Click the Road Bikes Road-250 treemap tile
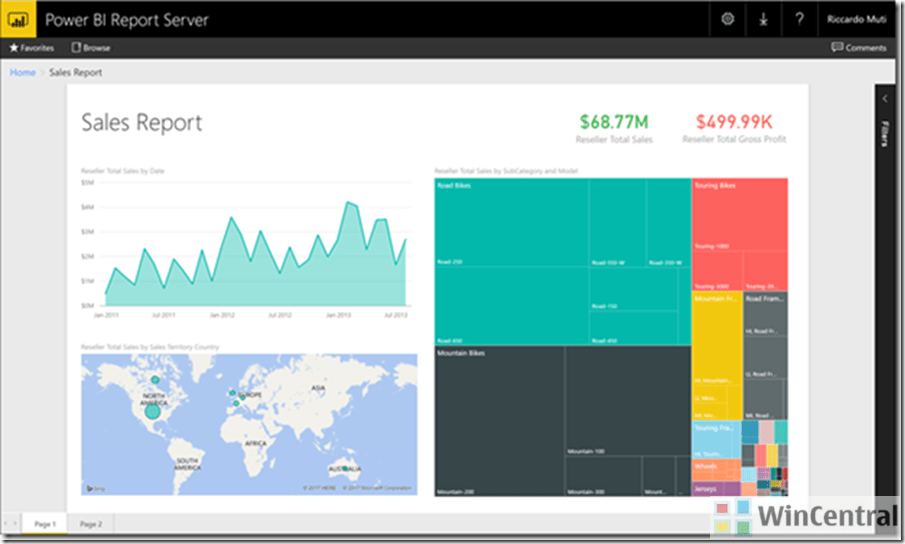 pos(511,223)
